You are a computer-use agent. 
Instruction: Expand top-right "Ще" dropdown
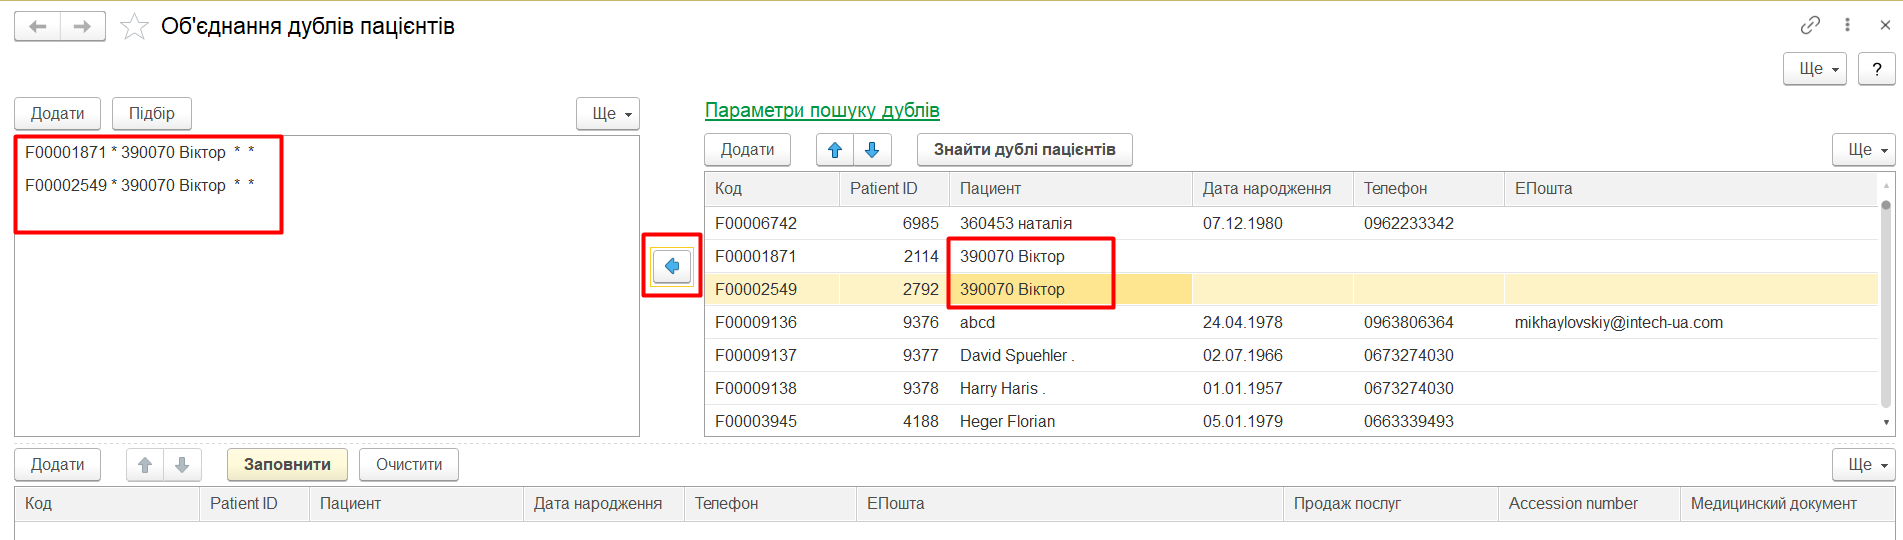[x=1814, y=69]
